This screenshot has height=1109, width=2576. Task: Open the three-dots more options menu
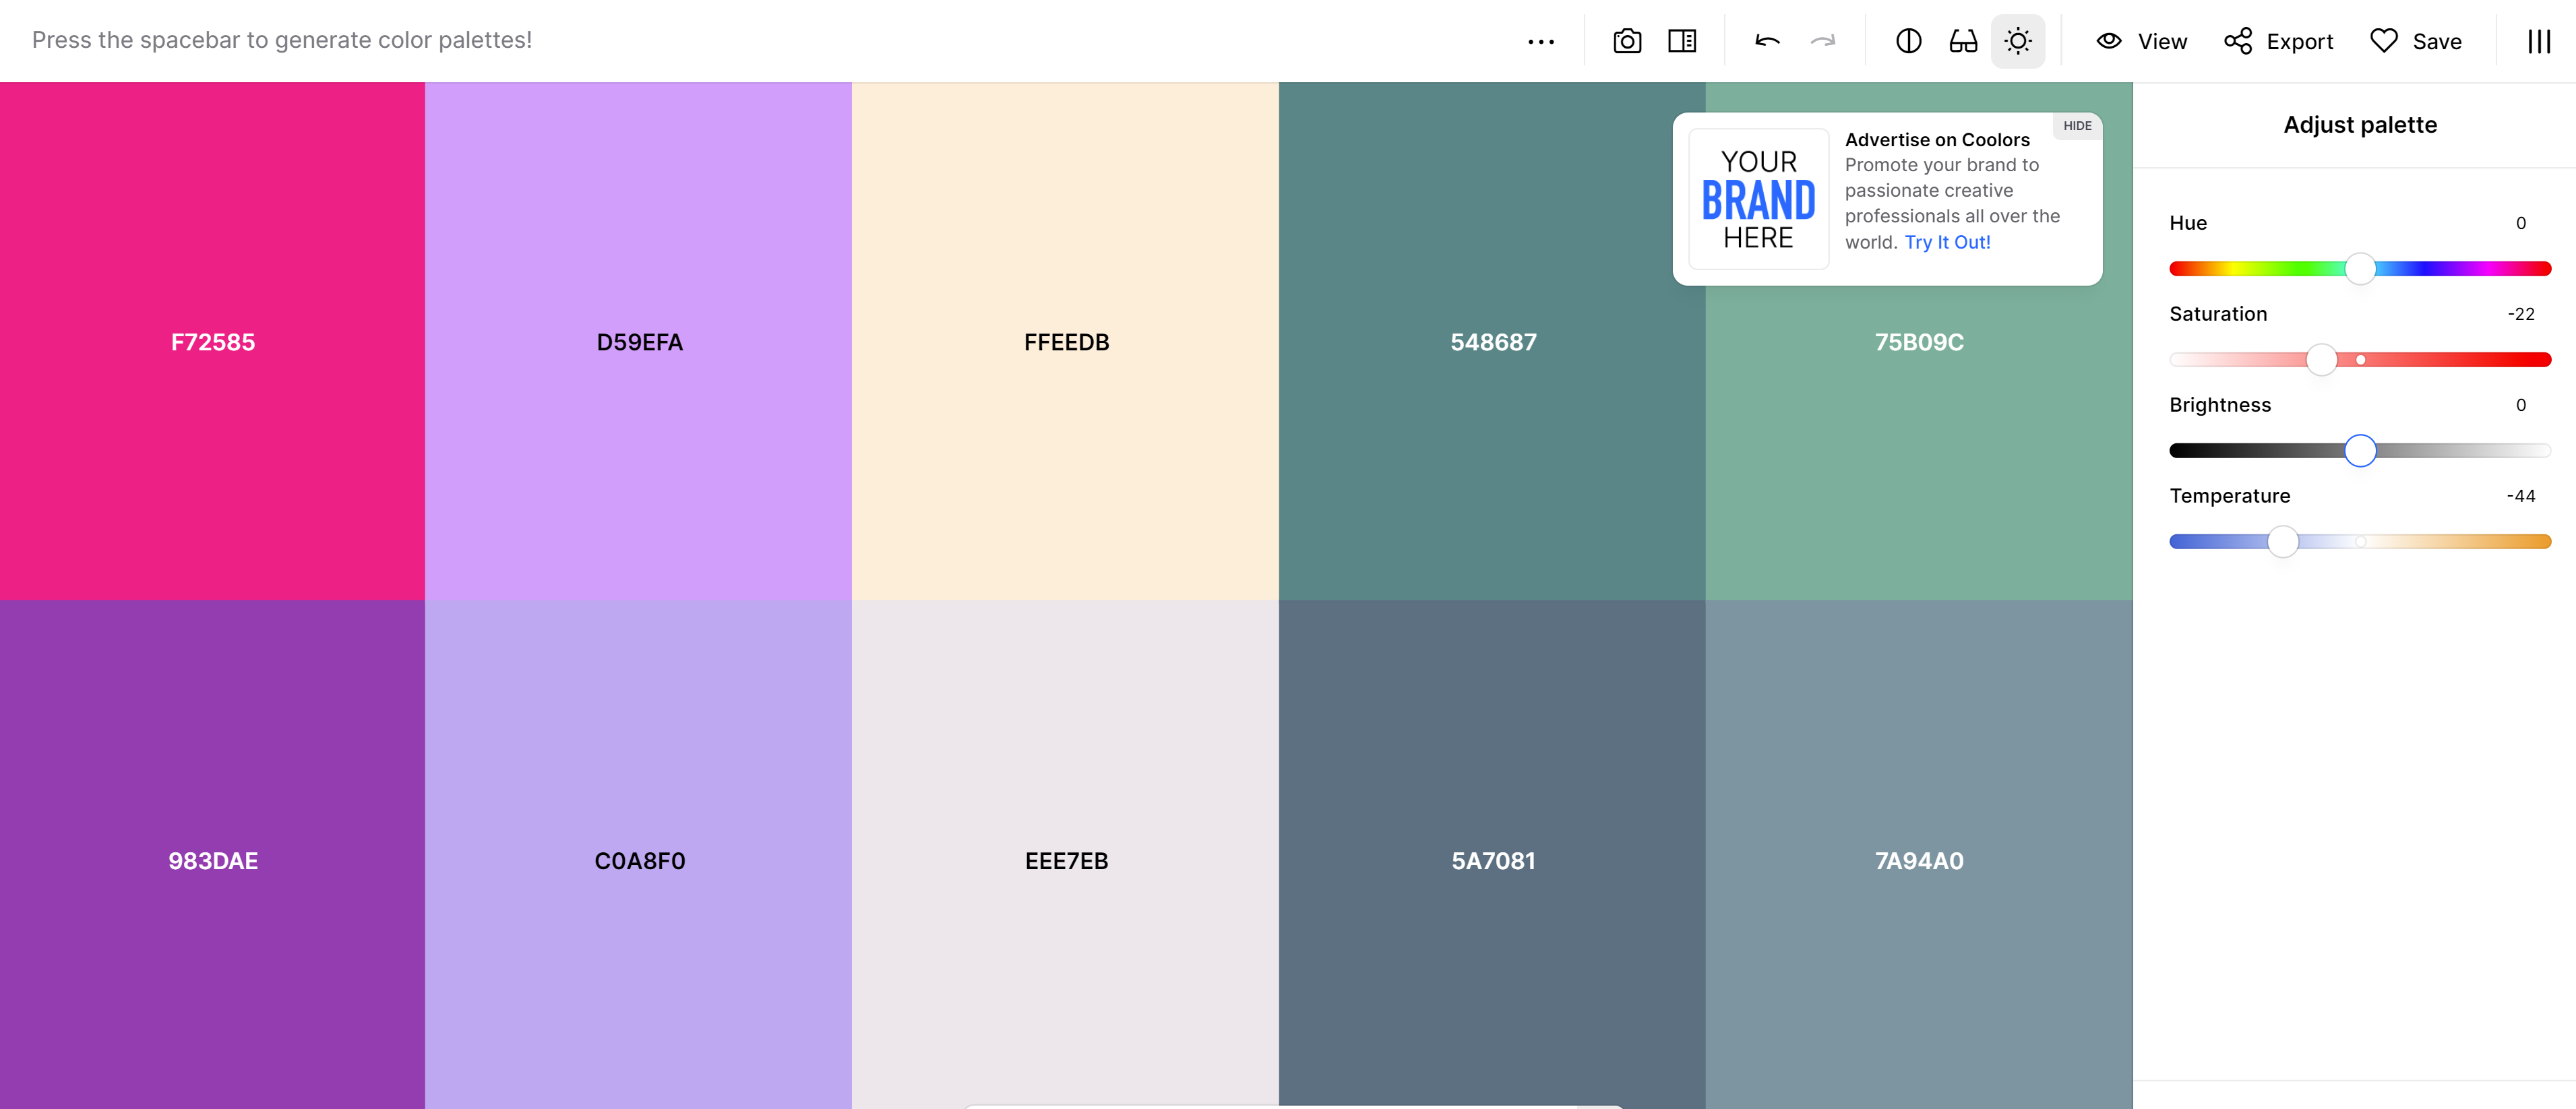[x=1540, y=41]
